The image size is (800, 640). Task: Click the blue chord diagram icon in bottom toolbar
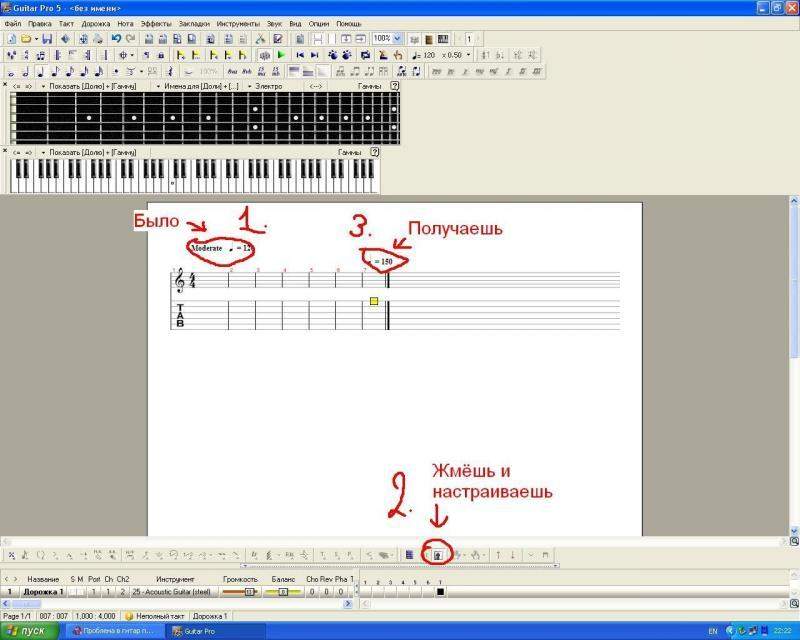click(409, 555)
